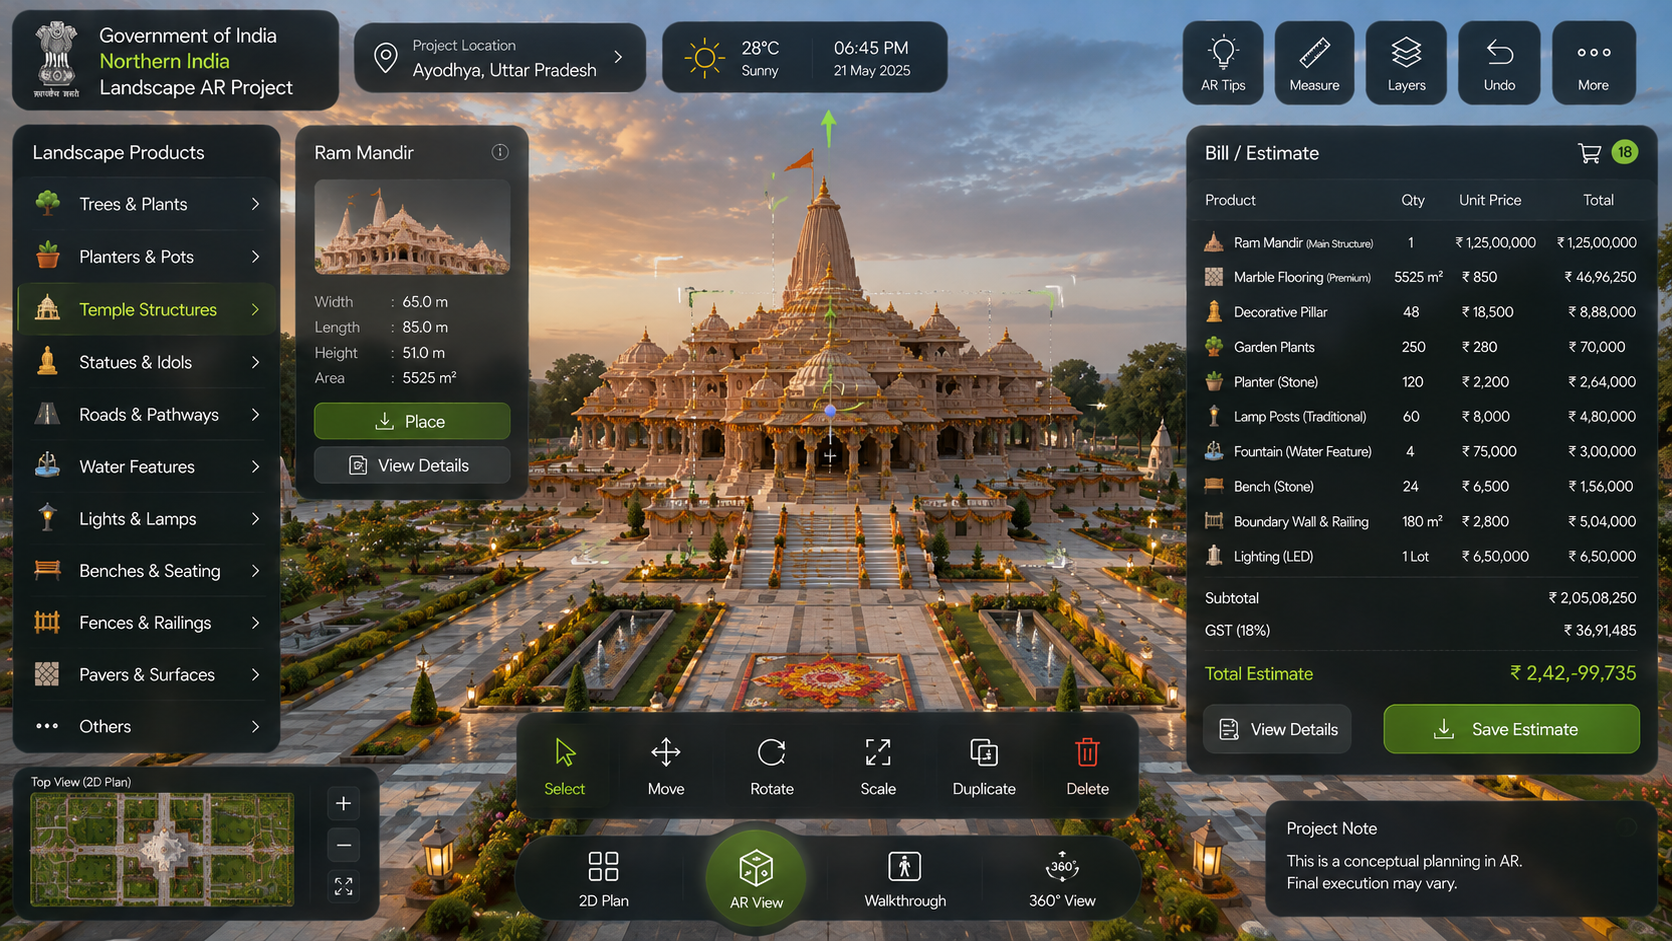Open the Layers panel
This screenshot has height=941, width=1672.
point(1406,63)
